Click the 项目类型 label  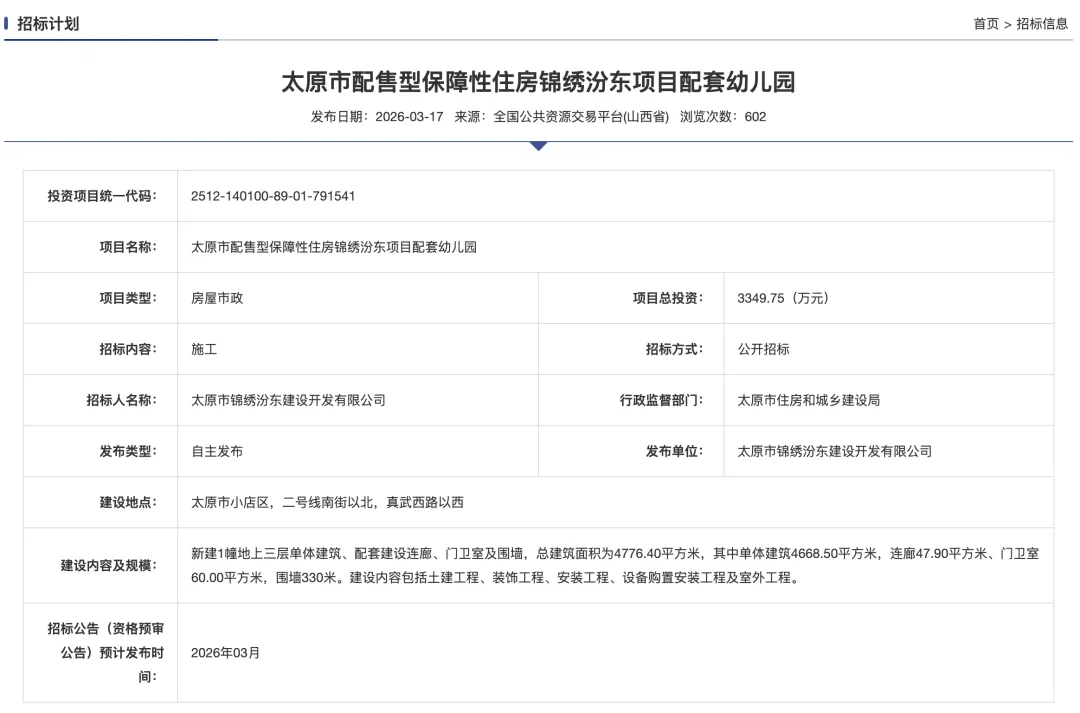(128, 298)
